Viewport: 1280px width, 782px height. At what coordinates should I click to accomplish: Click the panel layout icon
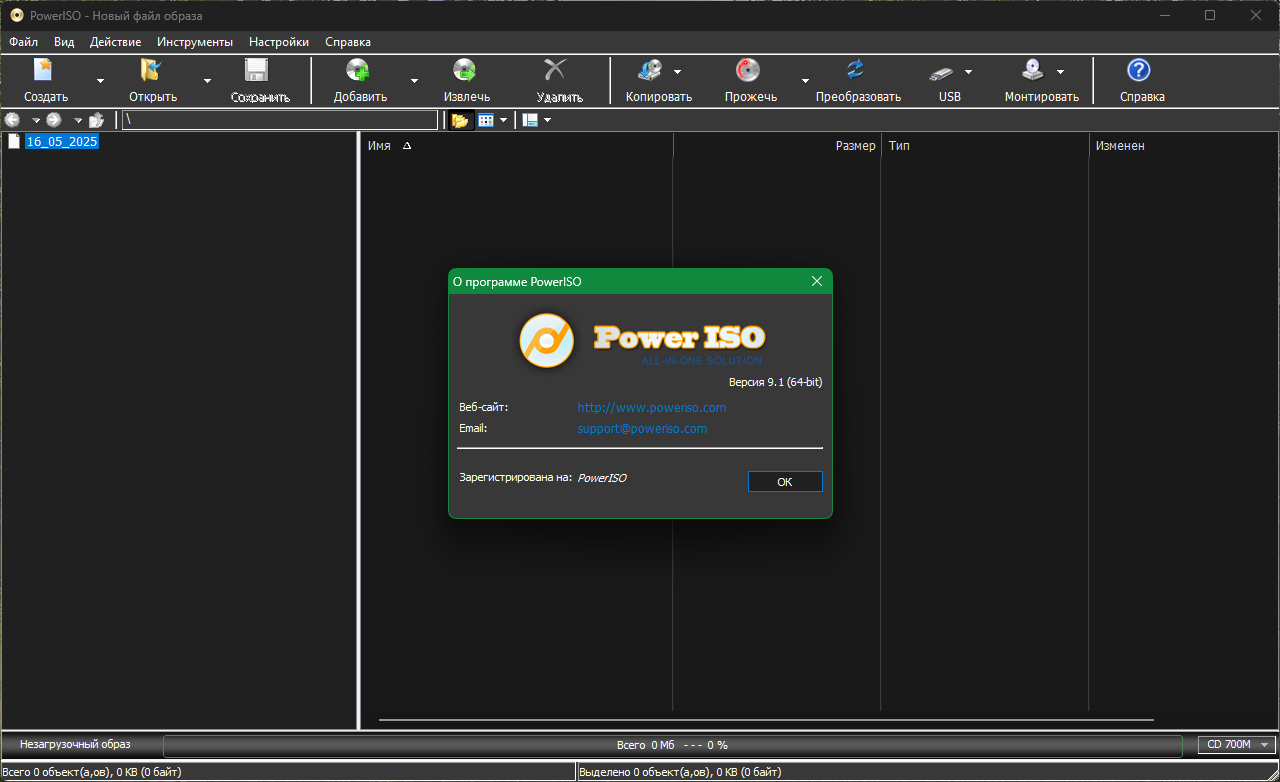pyautogui.click(x=530, y=120)
